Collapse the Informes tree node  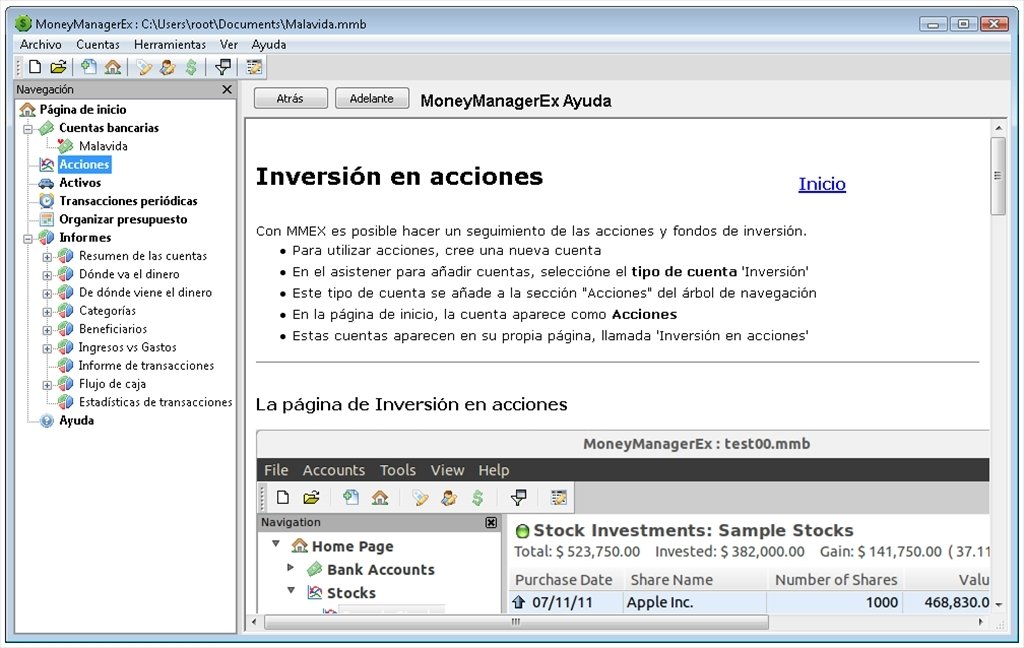coord(28,238)
